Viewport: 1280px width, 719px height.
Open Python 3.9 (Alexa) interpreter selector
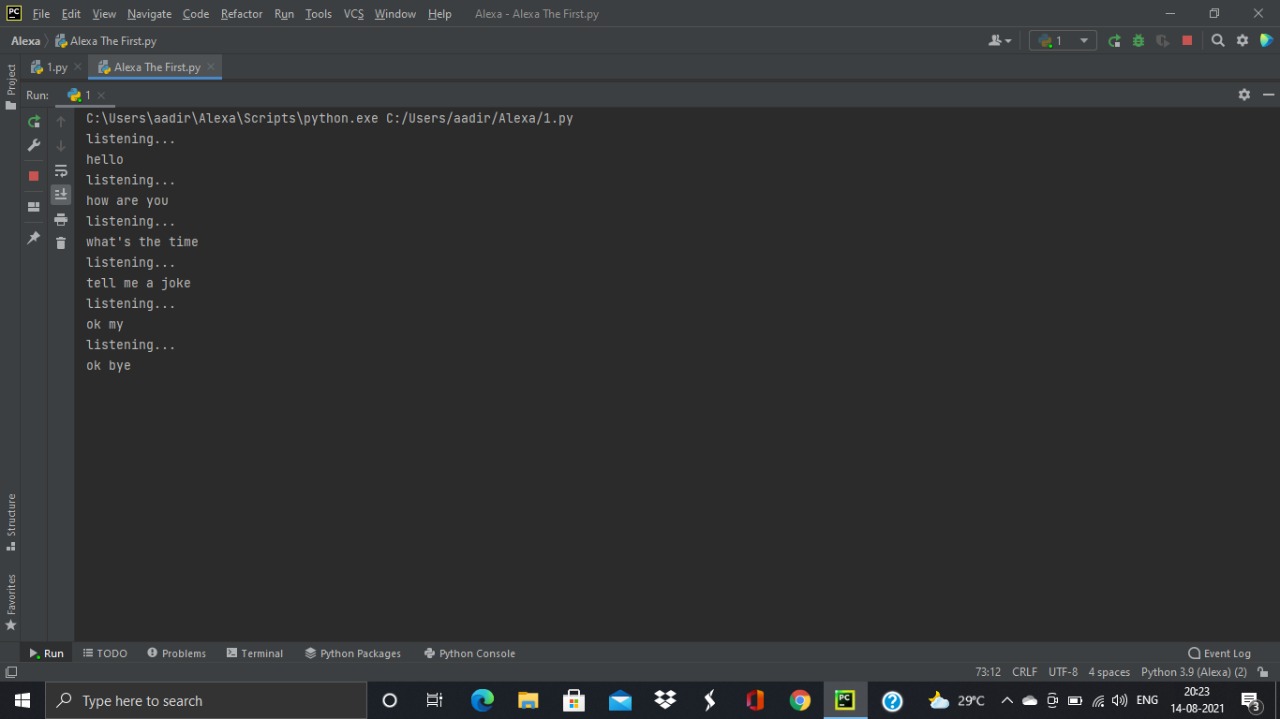1193,672
